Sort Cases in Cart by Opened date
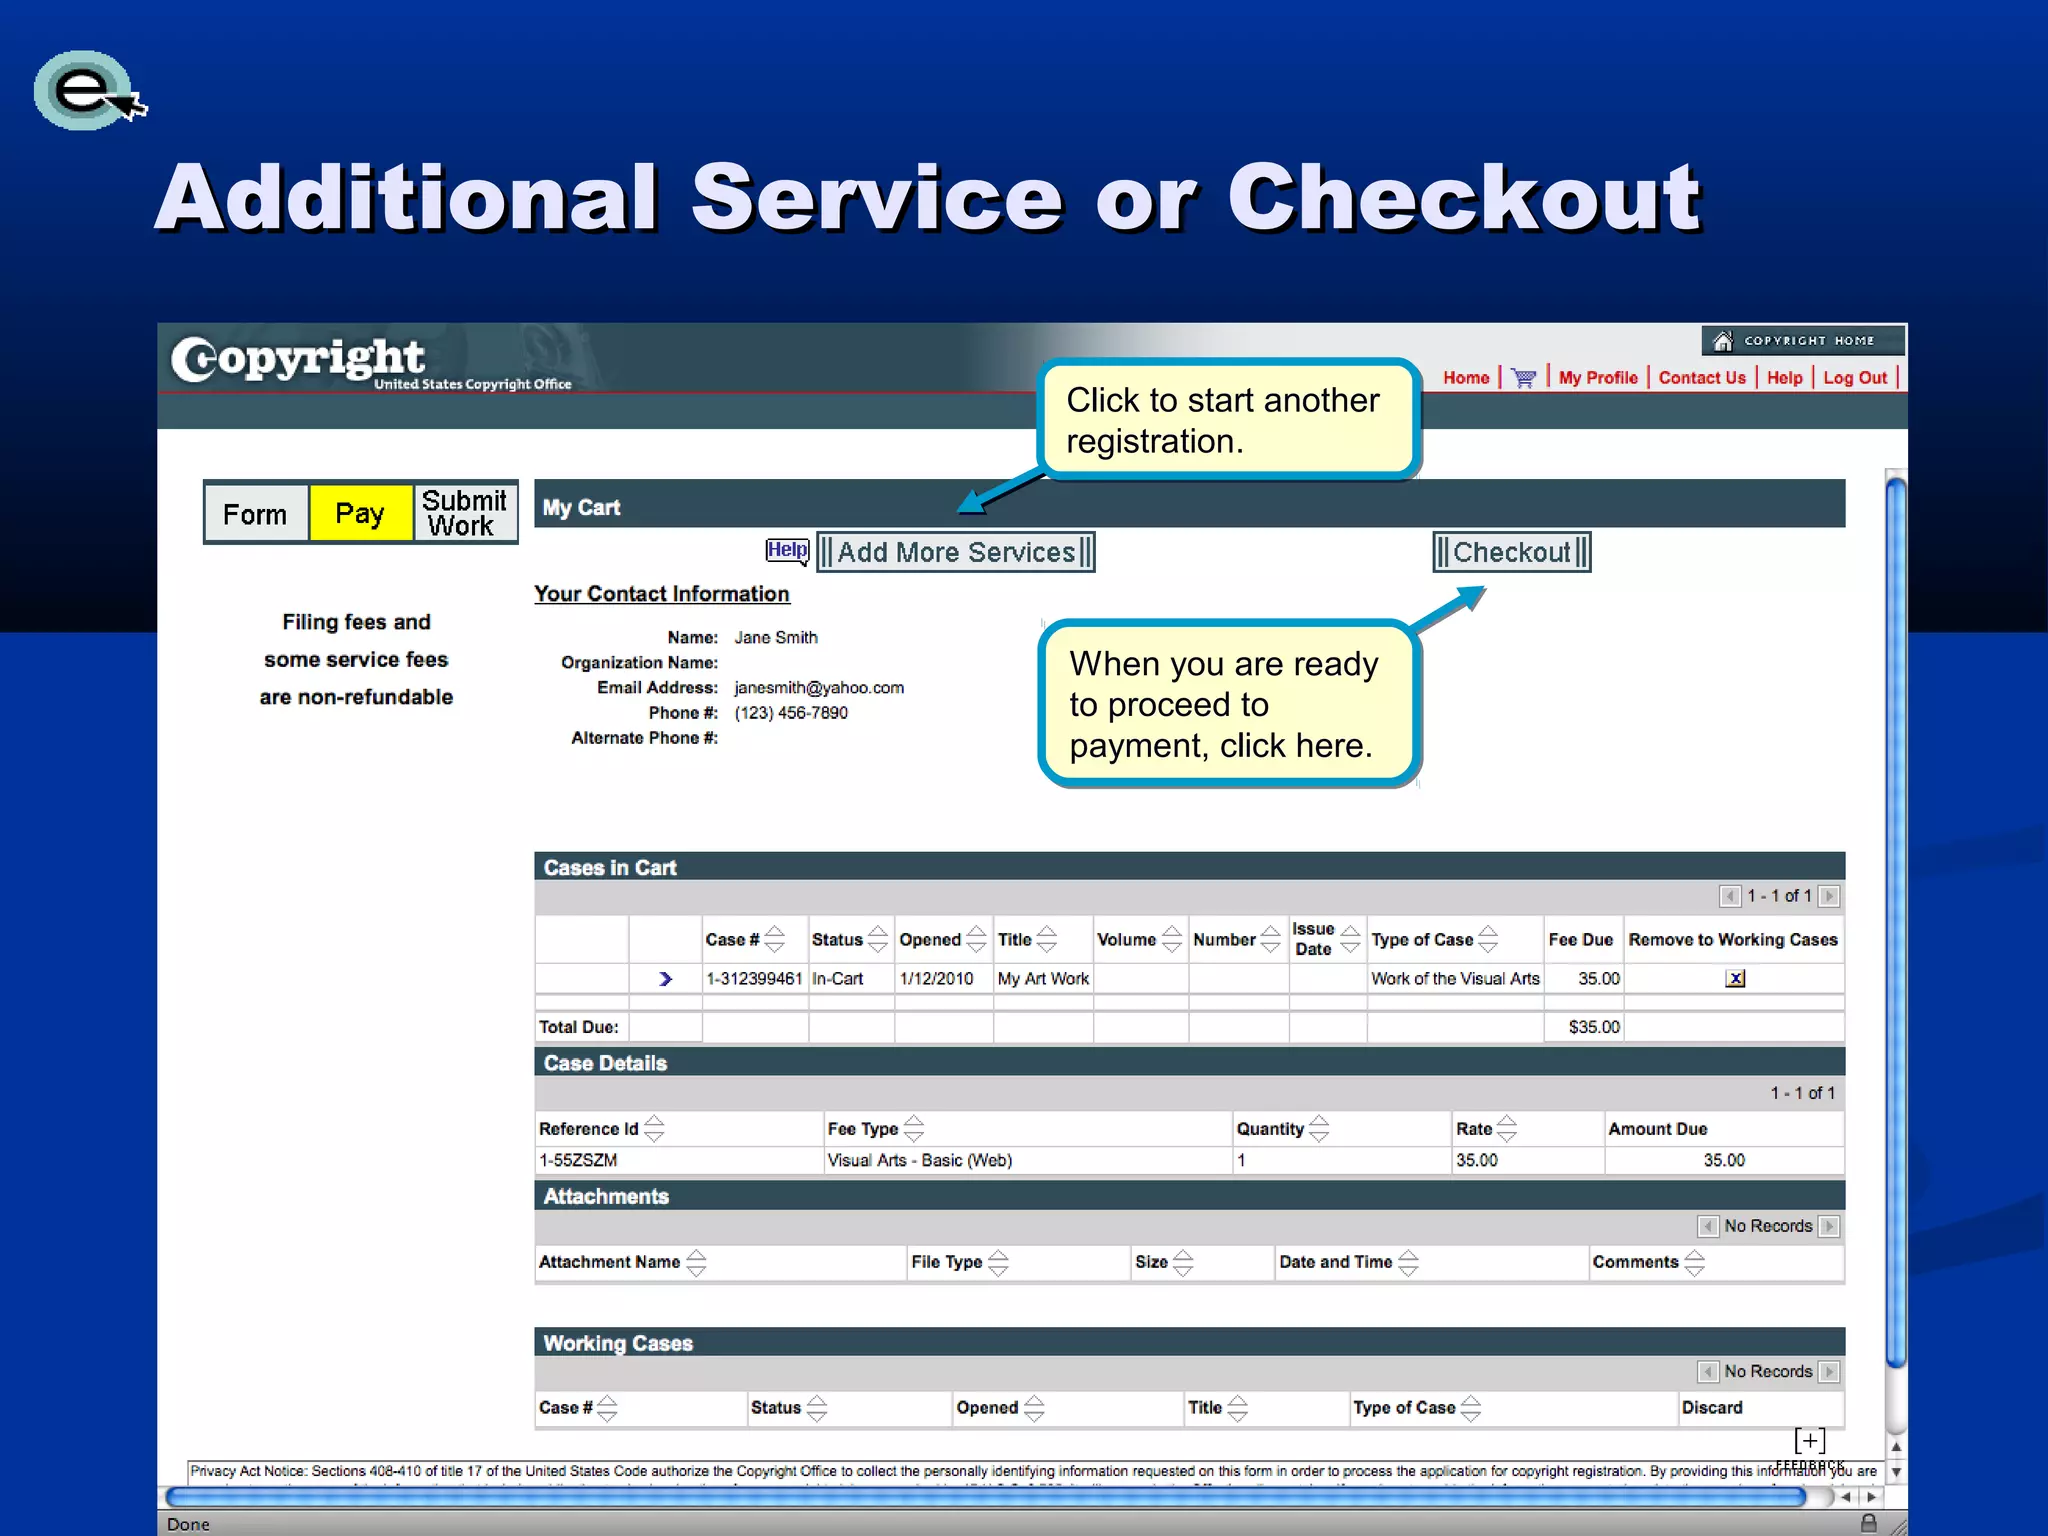This screenshot has width=2048, height=1536. 977,939
